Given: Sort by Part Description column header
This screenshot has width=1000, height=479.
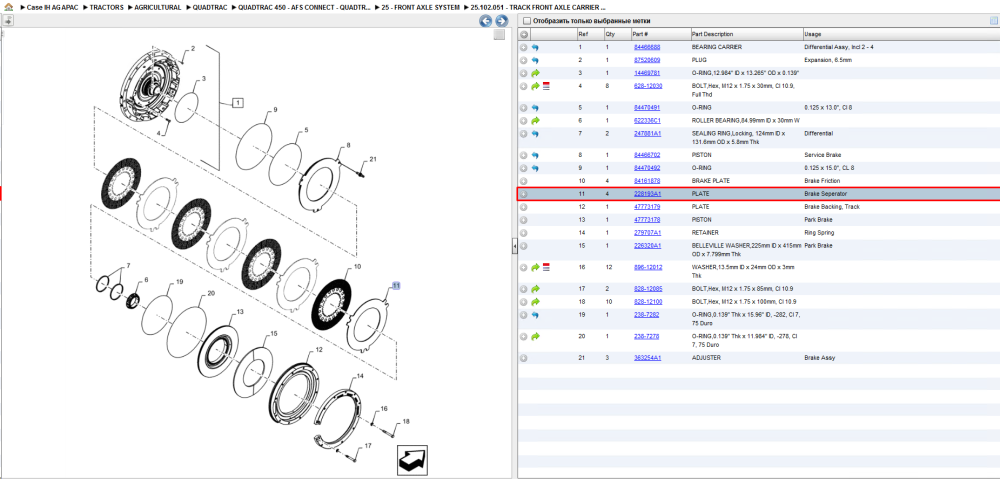Looking at the screenshot, I should point(746,34).
